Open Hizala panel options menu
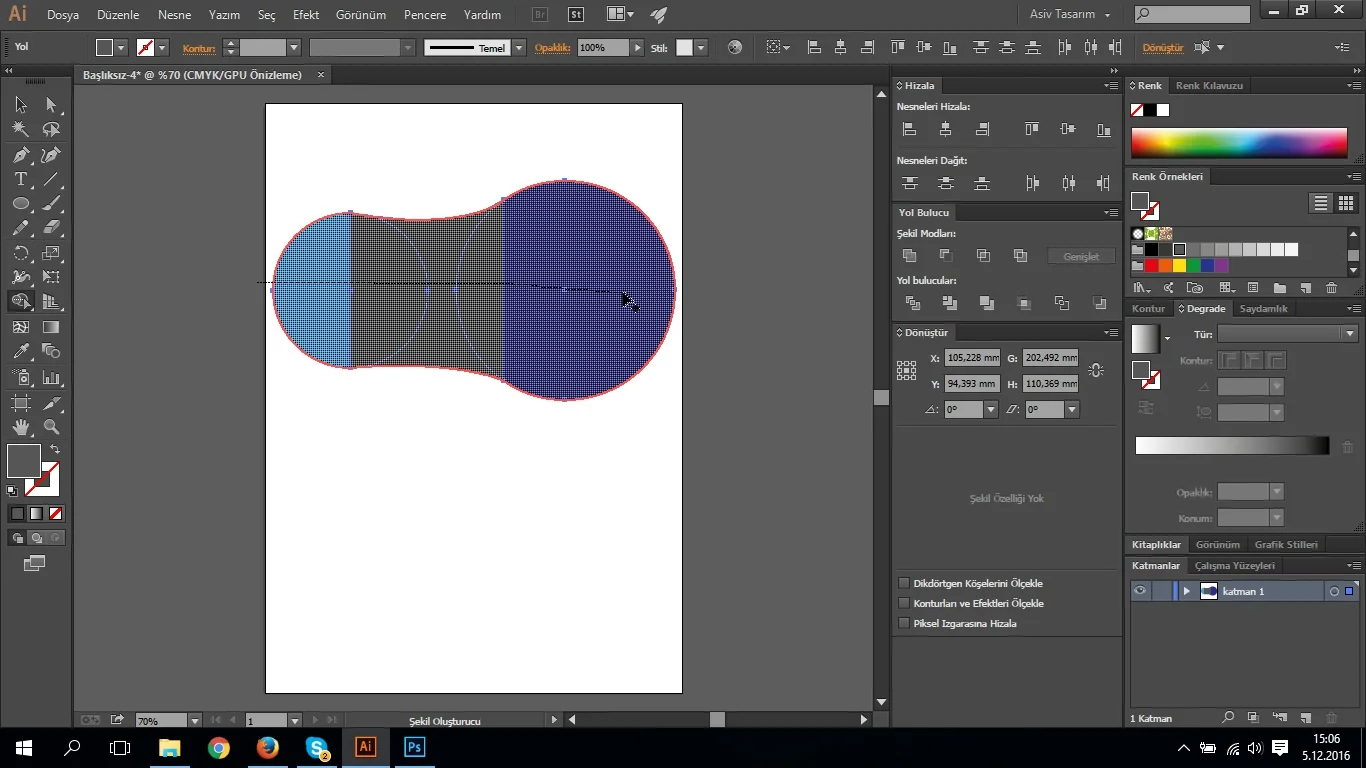This screenshot has width=1366, height=768. 1110,86
